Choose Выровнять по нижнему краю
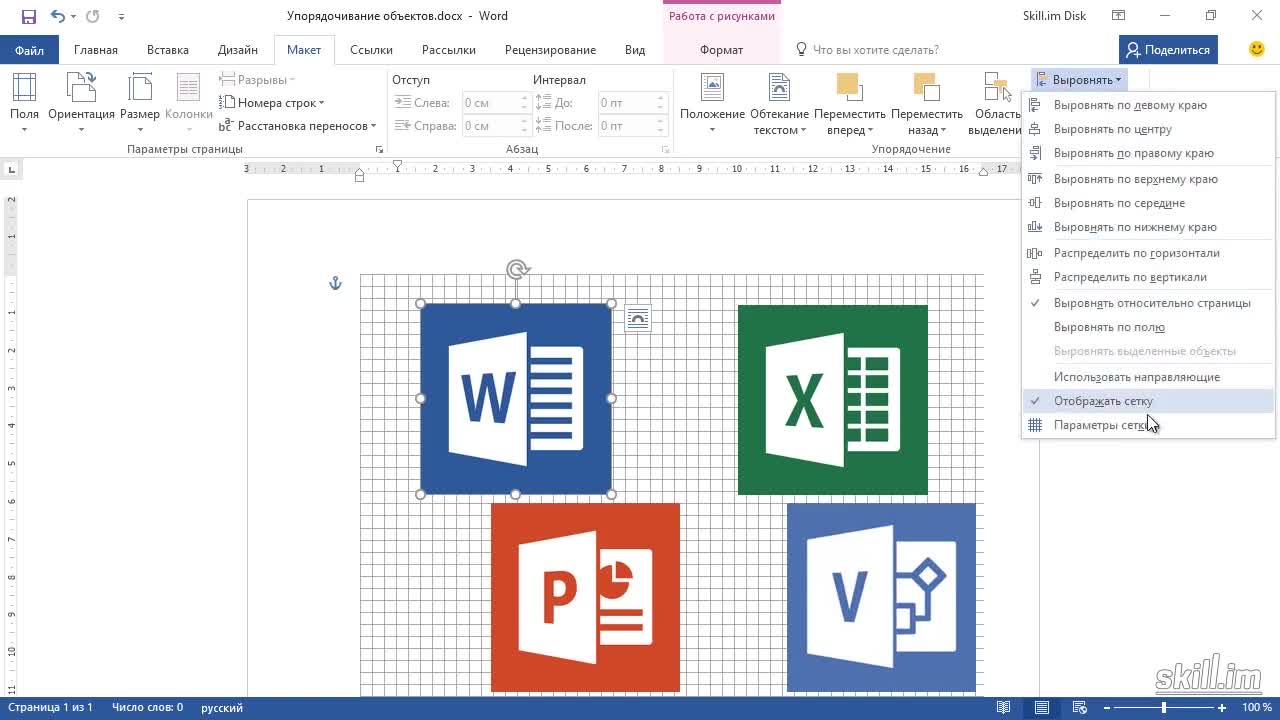The width and height of the screenshot is (1280, 720). point(1150,227)
